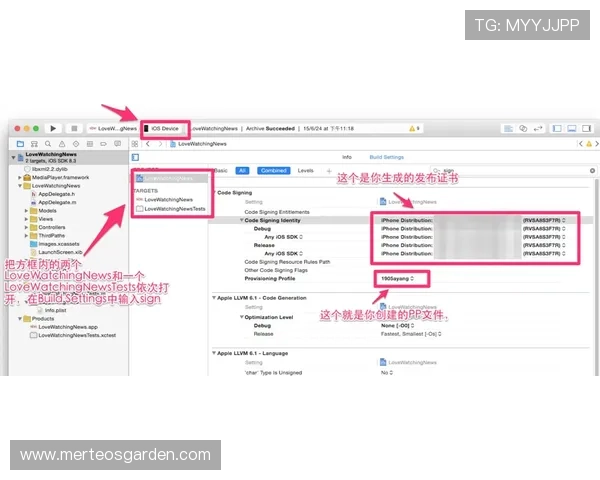
Task: Select the Combined view filter button
Action: 272,171
